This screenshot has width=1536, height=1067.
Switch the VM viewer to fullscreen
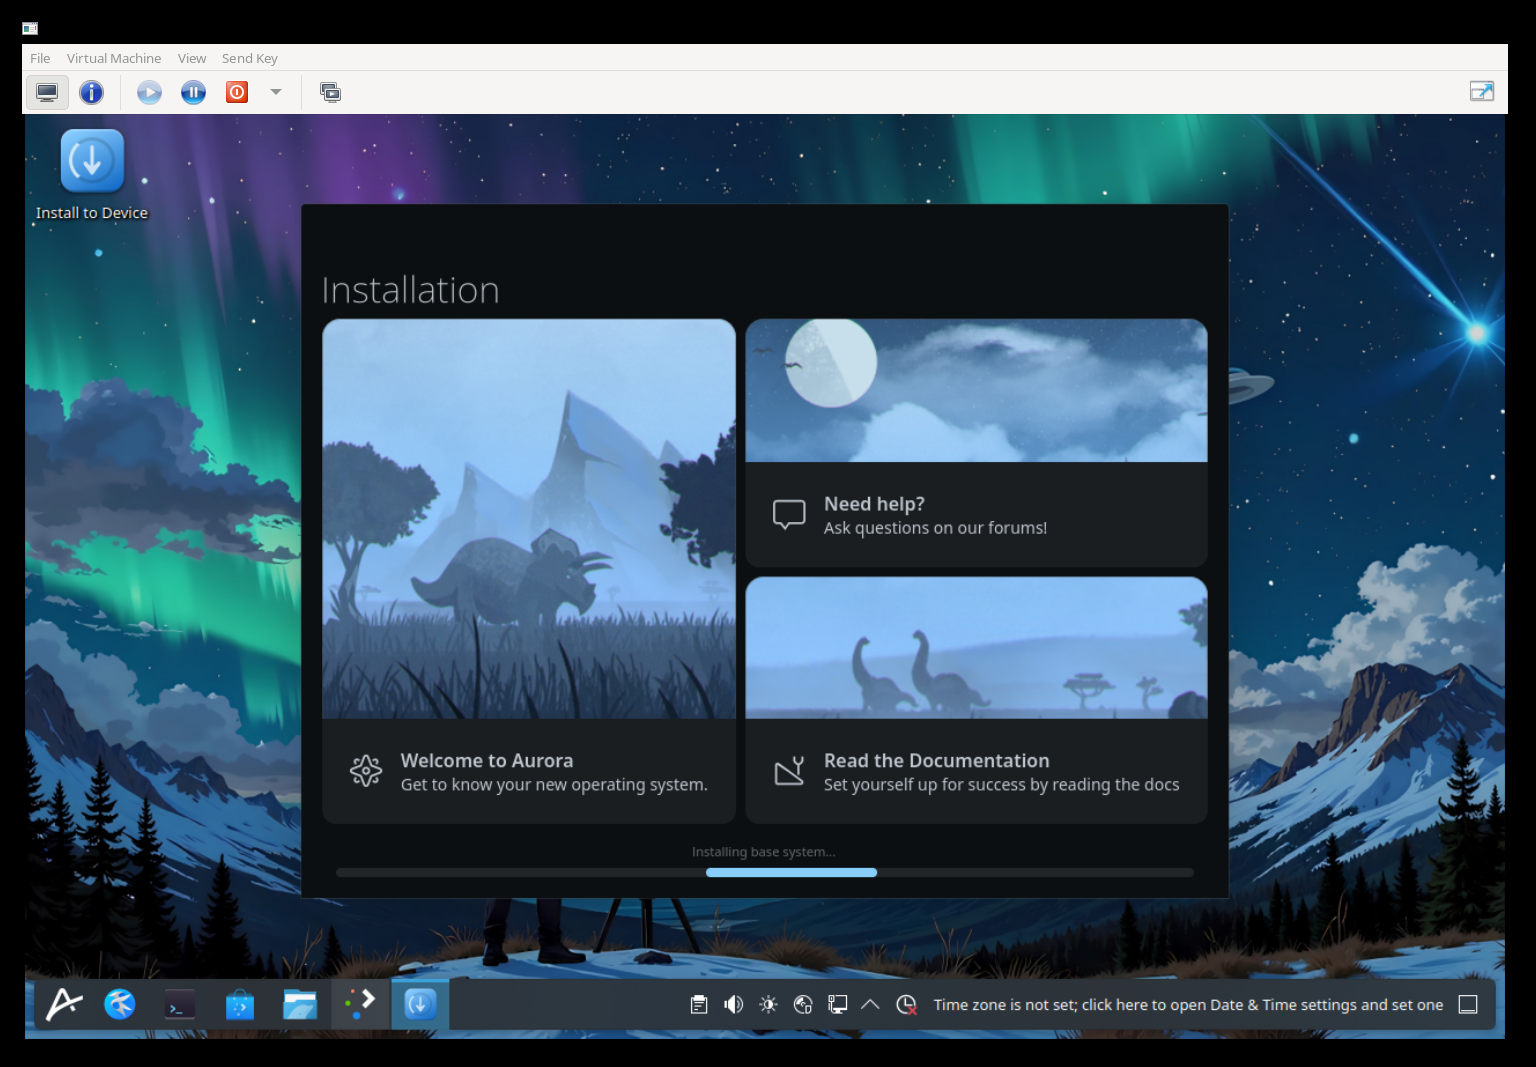[1481, 92]
